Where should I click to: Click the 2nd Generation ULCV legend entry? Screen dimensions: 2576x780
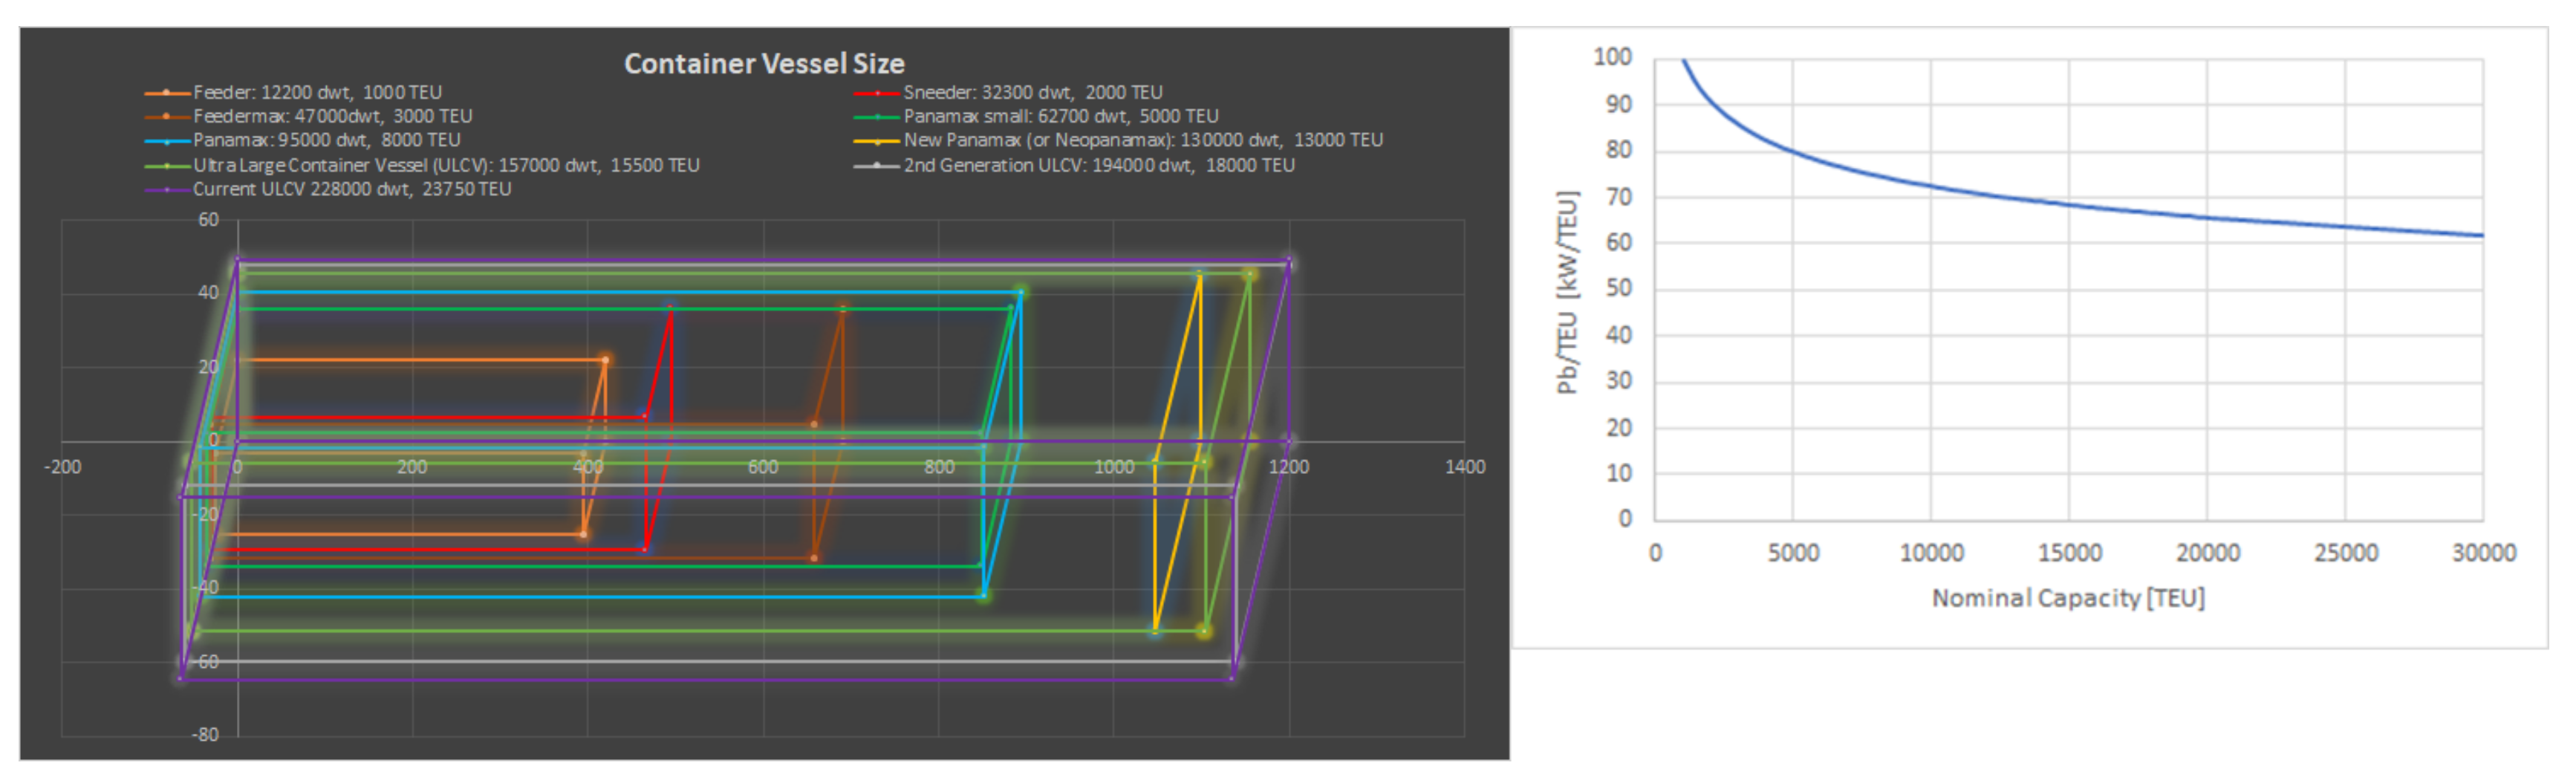click(1098, 165)
